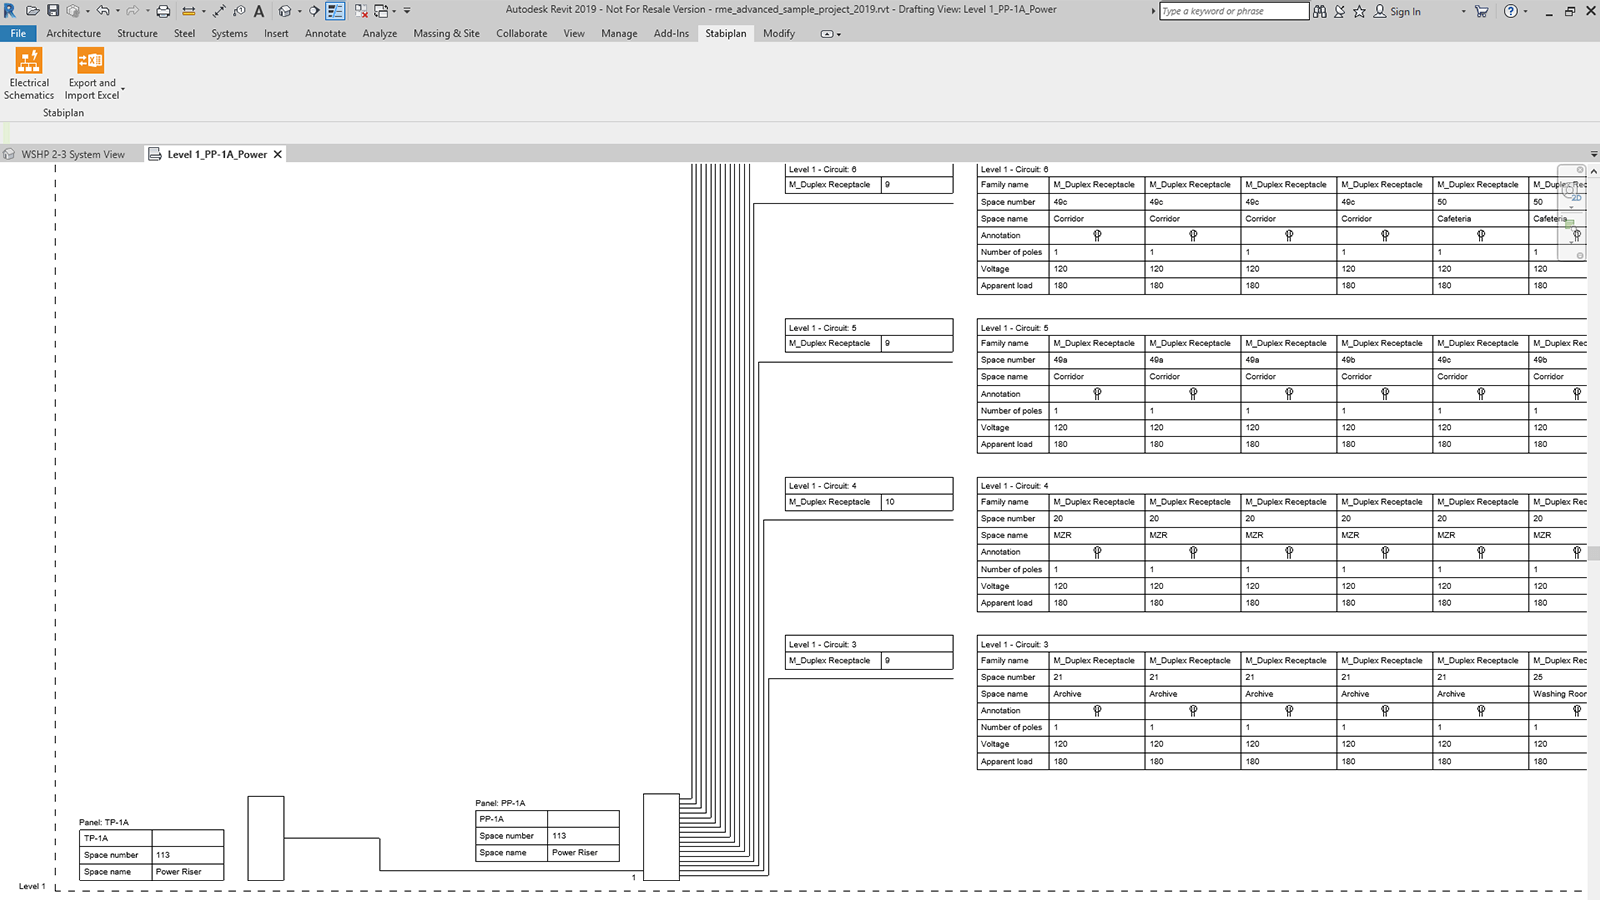
Task: Save the current project
Action: click(52, 11)
